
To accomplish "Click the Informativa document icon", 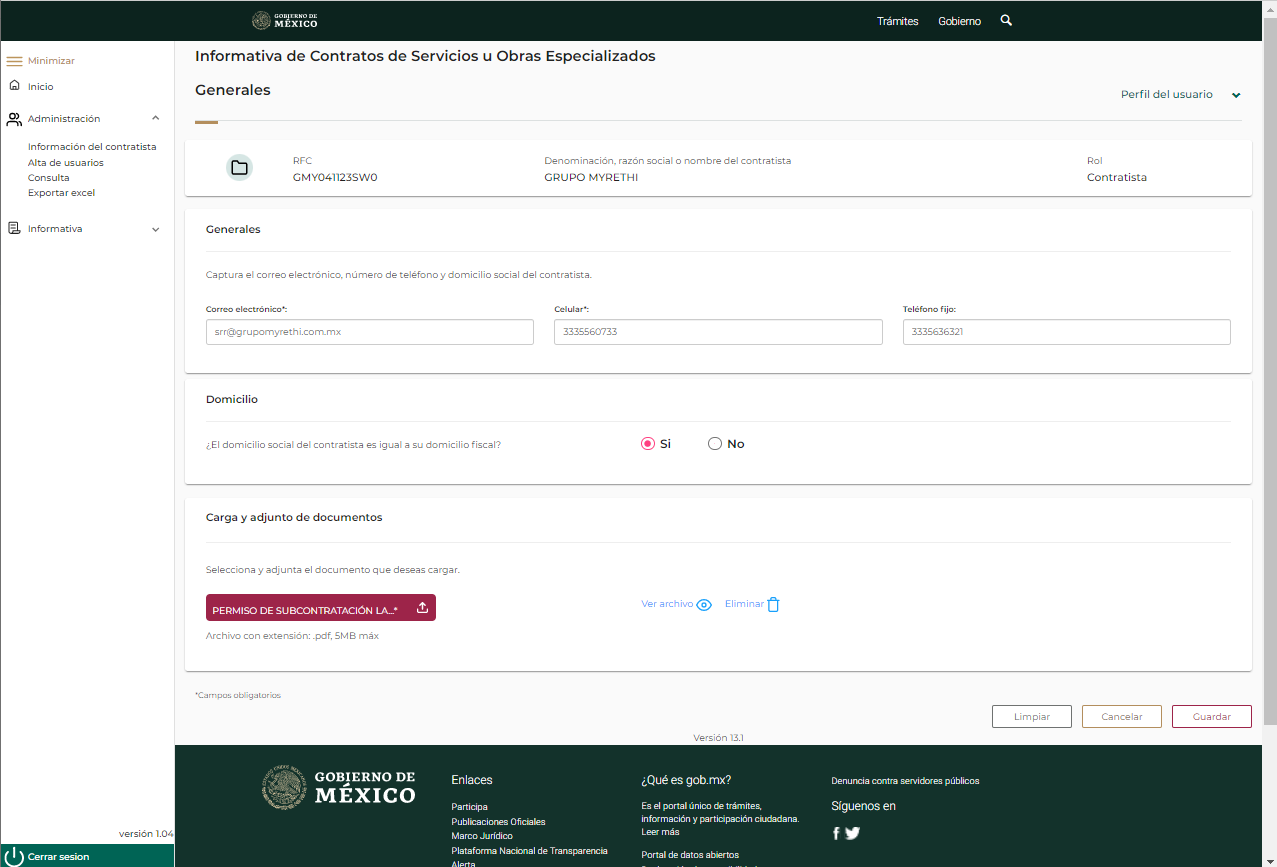I will [14, 228].
